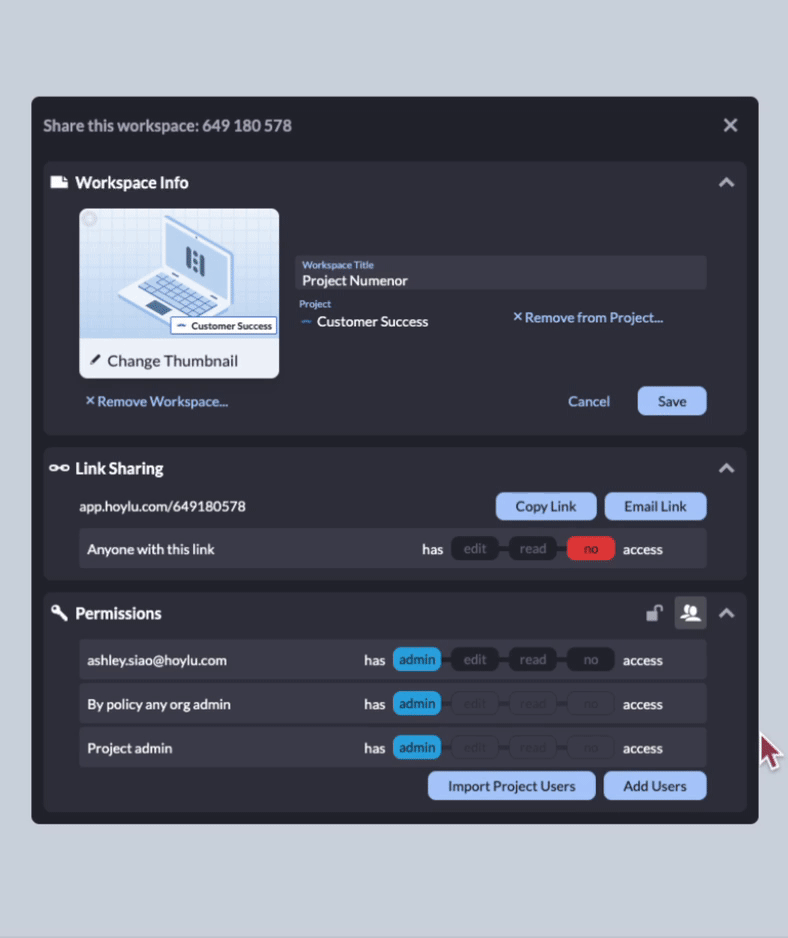Screen dimensions: 788x938
Task: Click Change Thumbnail
Action: (172, 361)
